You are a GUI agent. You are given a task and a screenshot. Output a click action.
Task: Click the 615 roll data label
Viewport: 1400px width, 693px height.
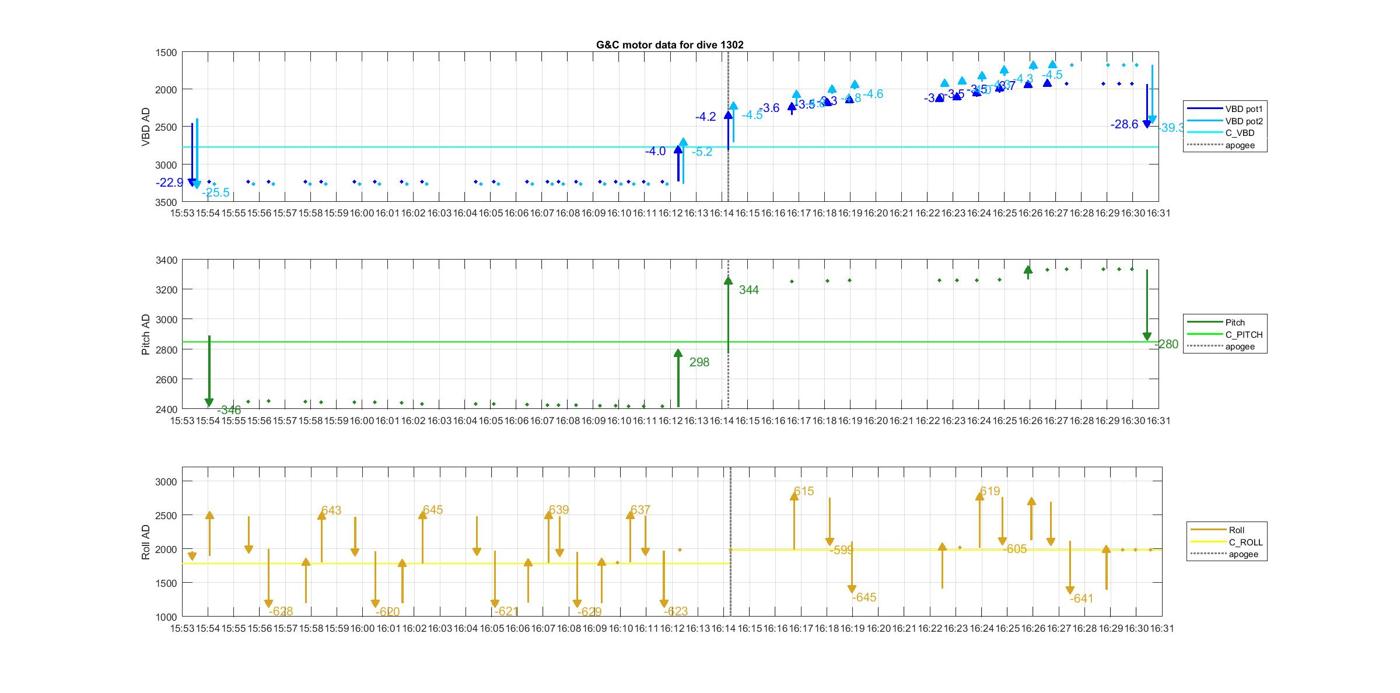804,492
